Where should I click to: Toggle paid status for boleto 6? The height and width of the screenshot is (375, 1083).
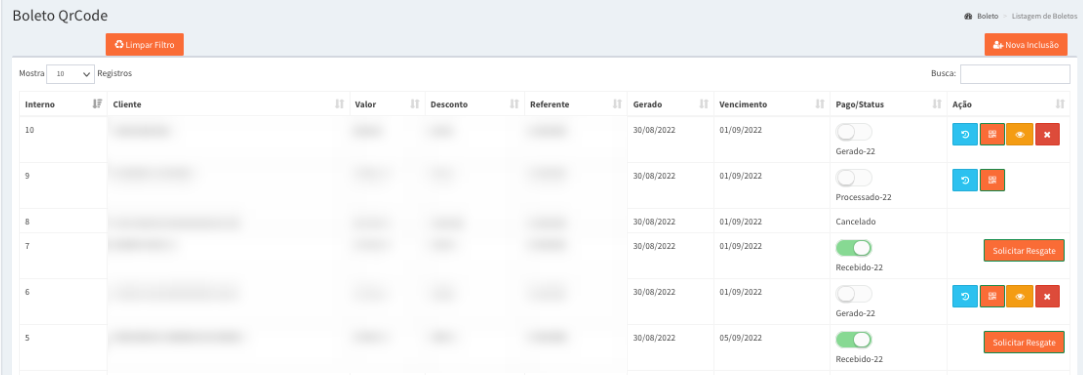click(x=854, y=294)
